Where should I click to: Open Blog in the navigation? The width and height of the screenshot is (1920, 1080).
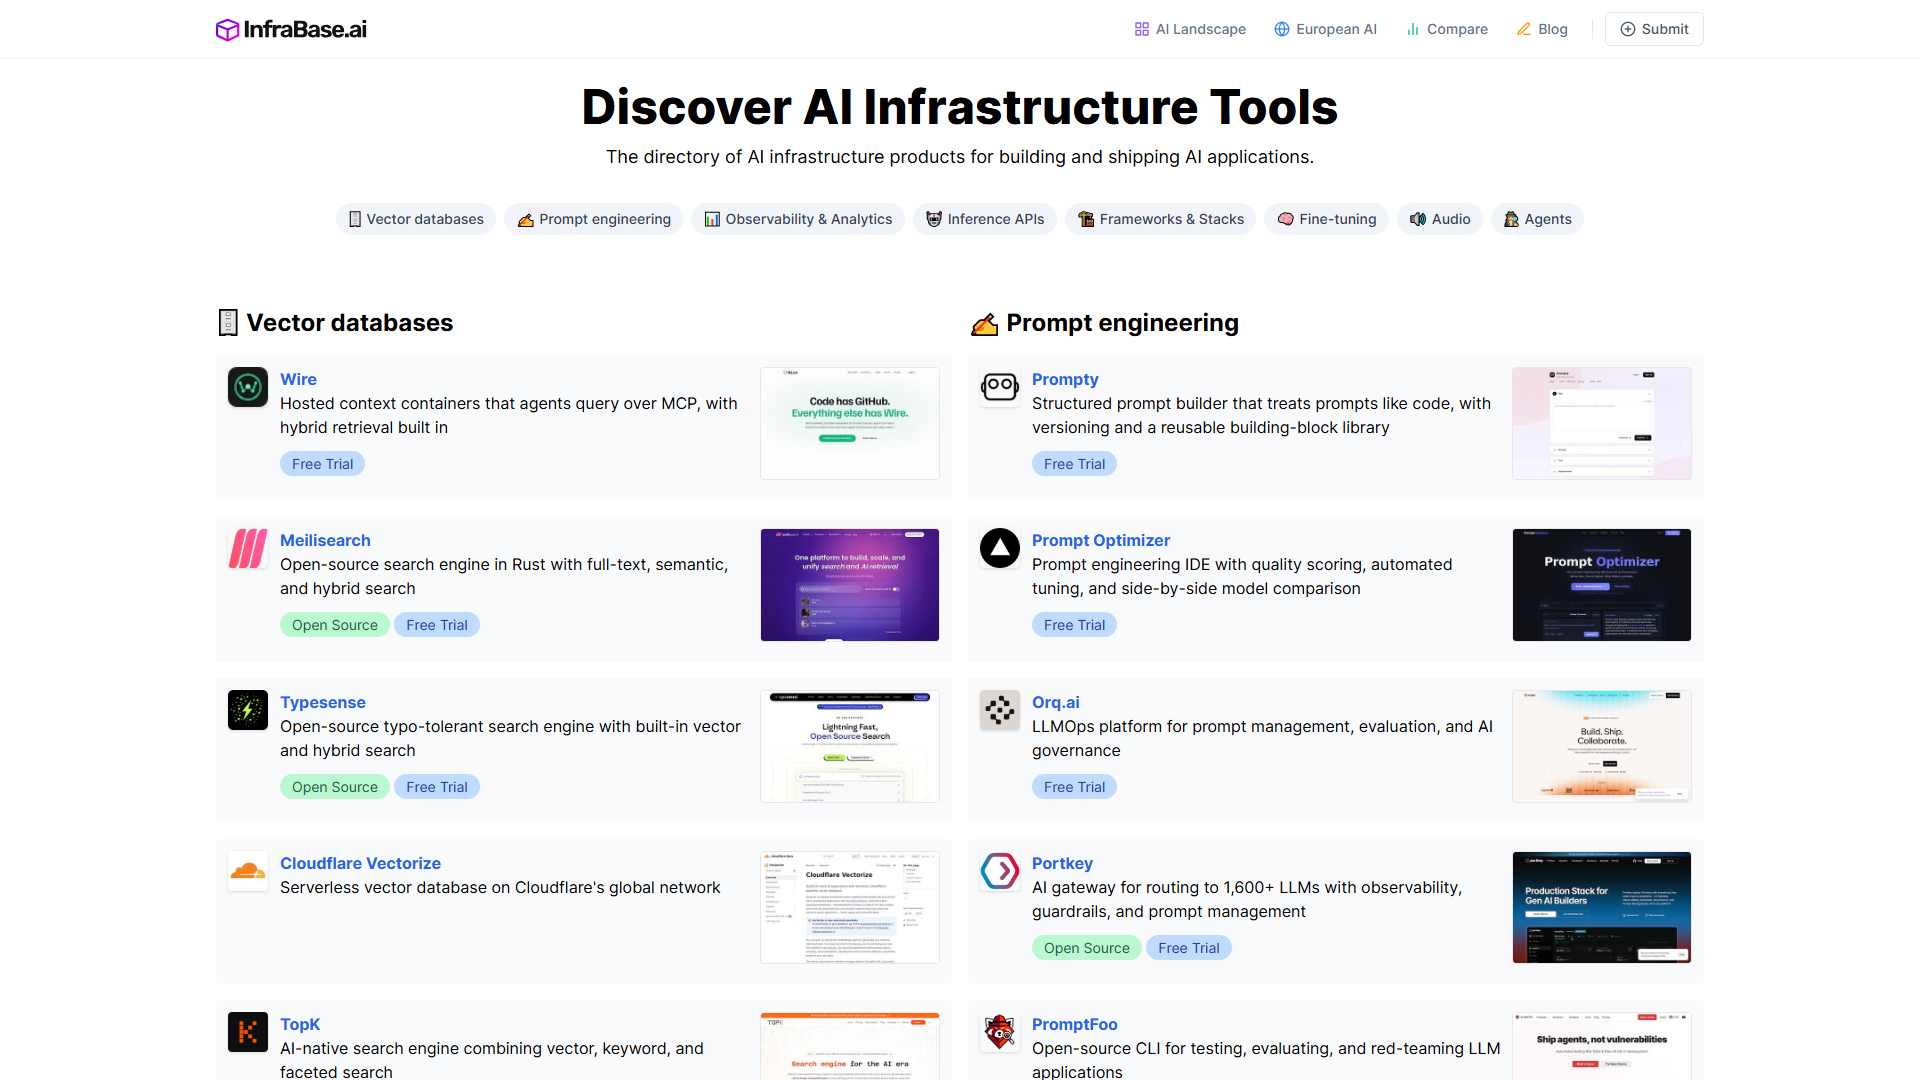click(x=1542, y=29)
